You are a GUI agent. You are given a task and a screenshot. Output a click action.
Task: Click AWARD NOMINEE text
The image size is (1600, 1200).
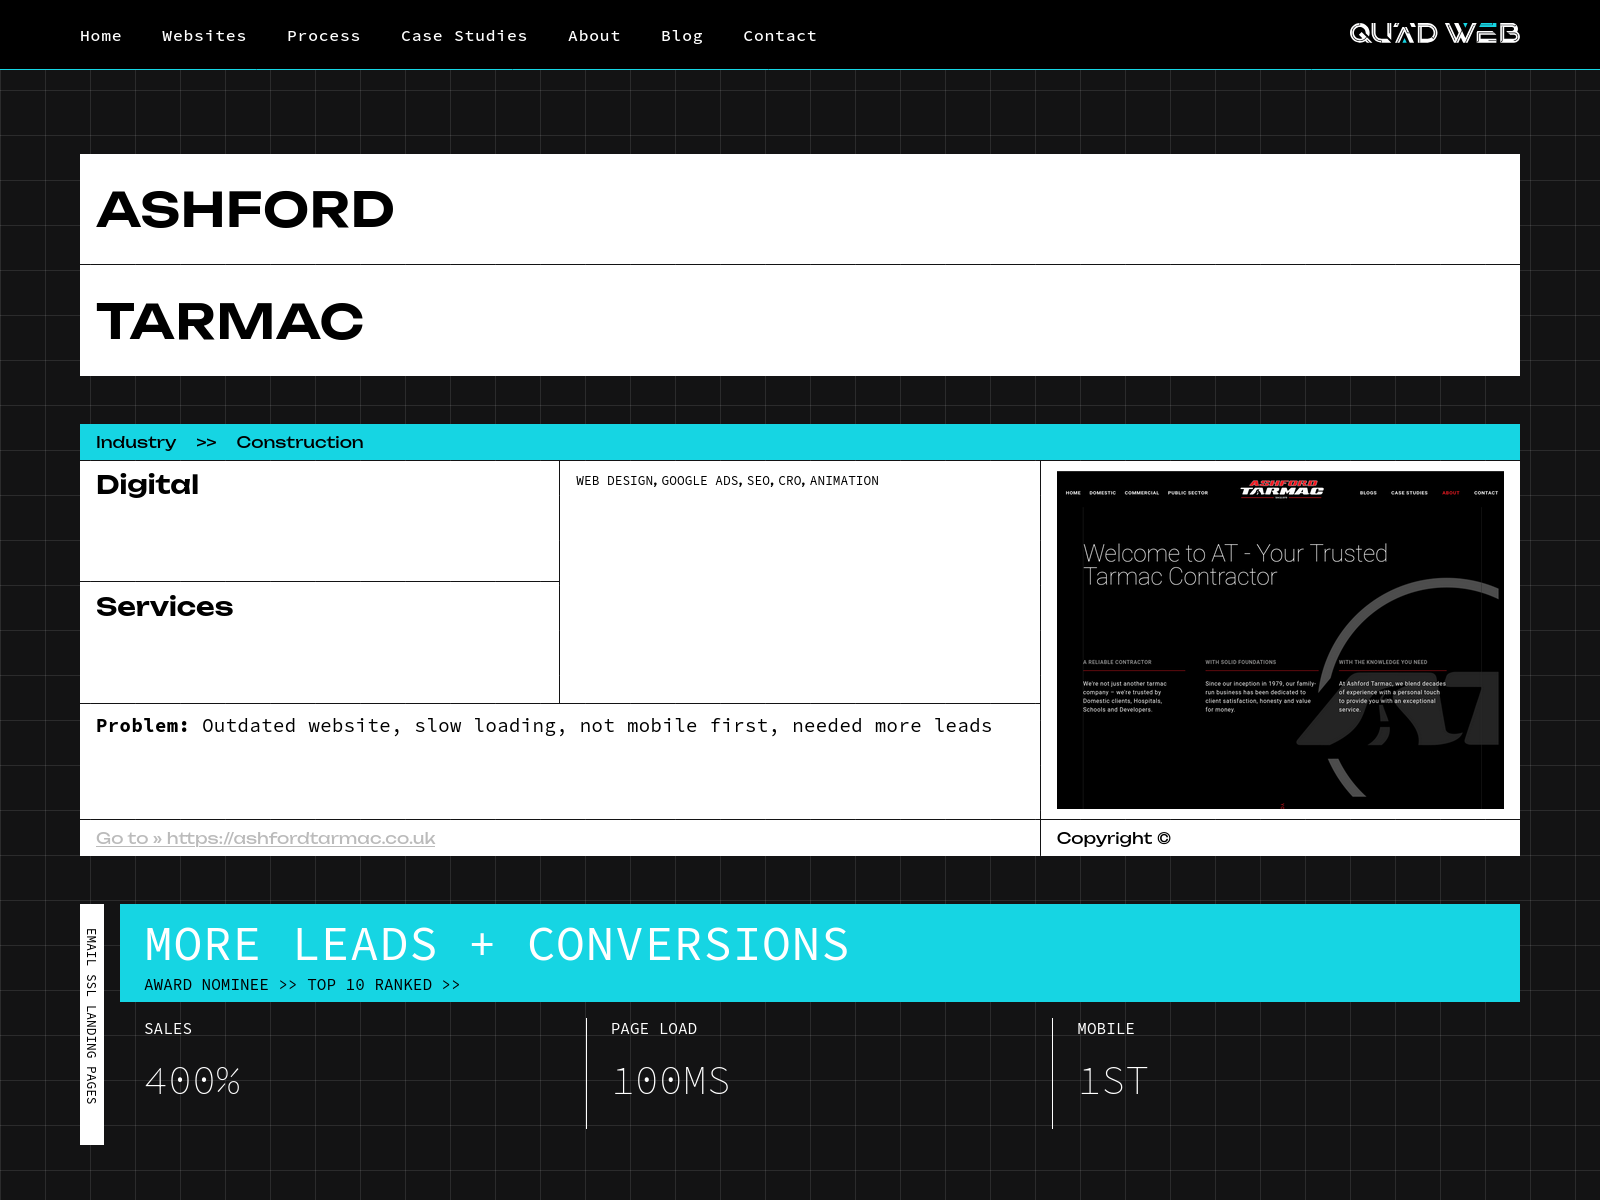(207, 985)
